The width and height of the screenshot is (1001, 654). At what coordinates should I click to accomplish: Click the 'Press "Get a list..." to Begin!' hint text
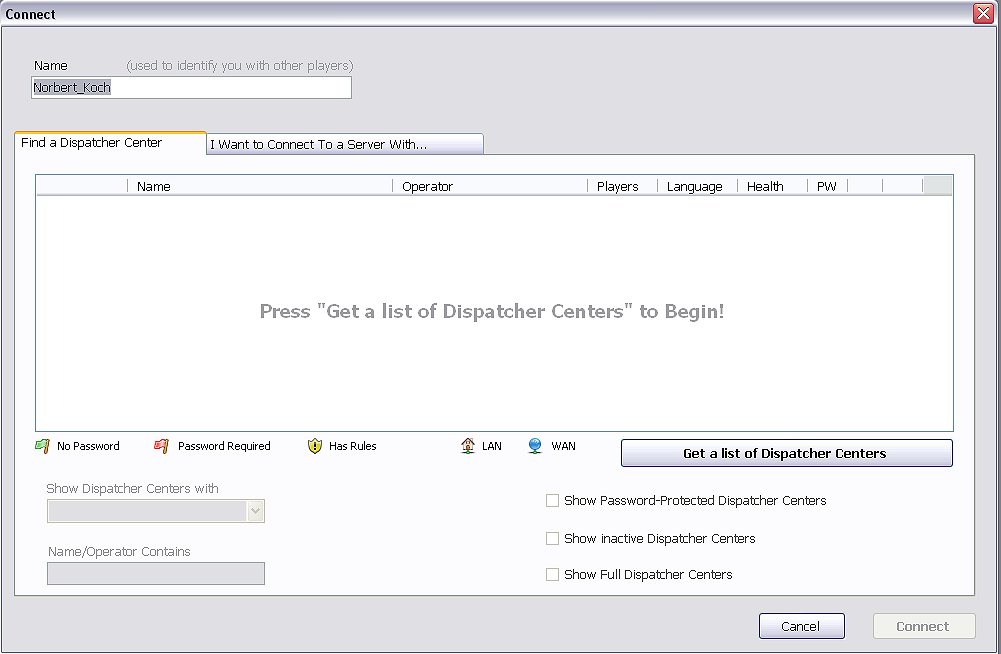(492, 311)
